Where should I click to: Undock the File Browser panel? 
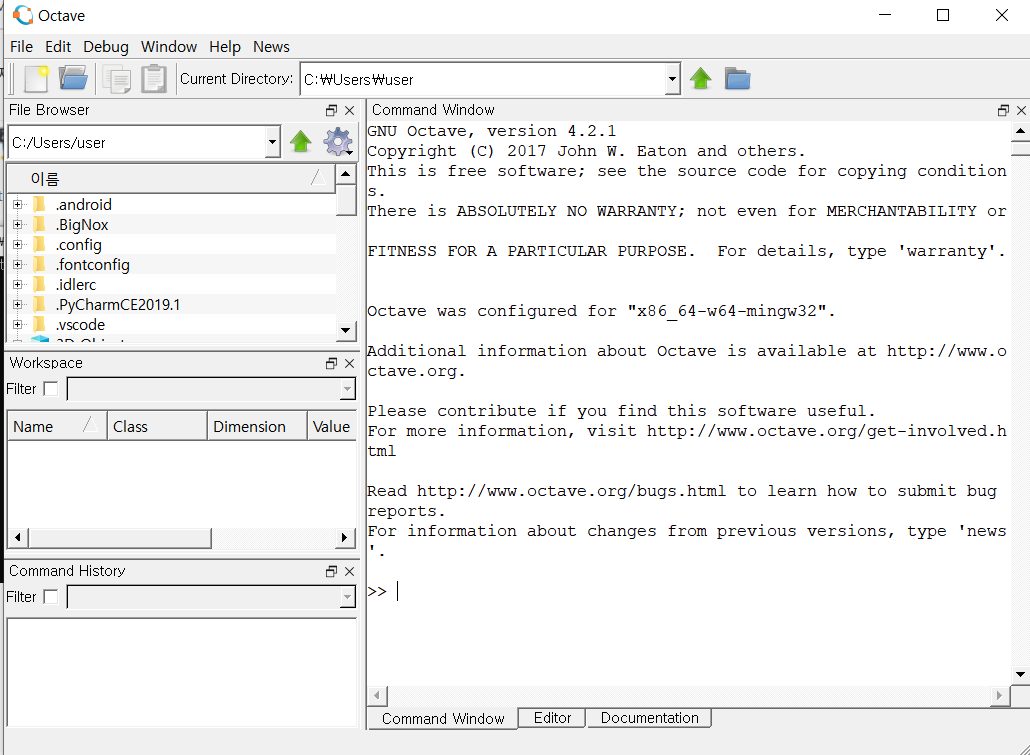tap(332, 110)
